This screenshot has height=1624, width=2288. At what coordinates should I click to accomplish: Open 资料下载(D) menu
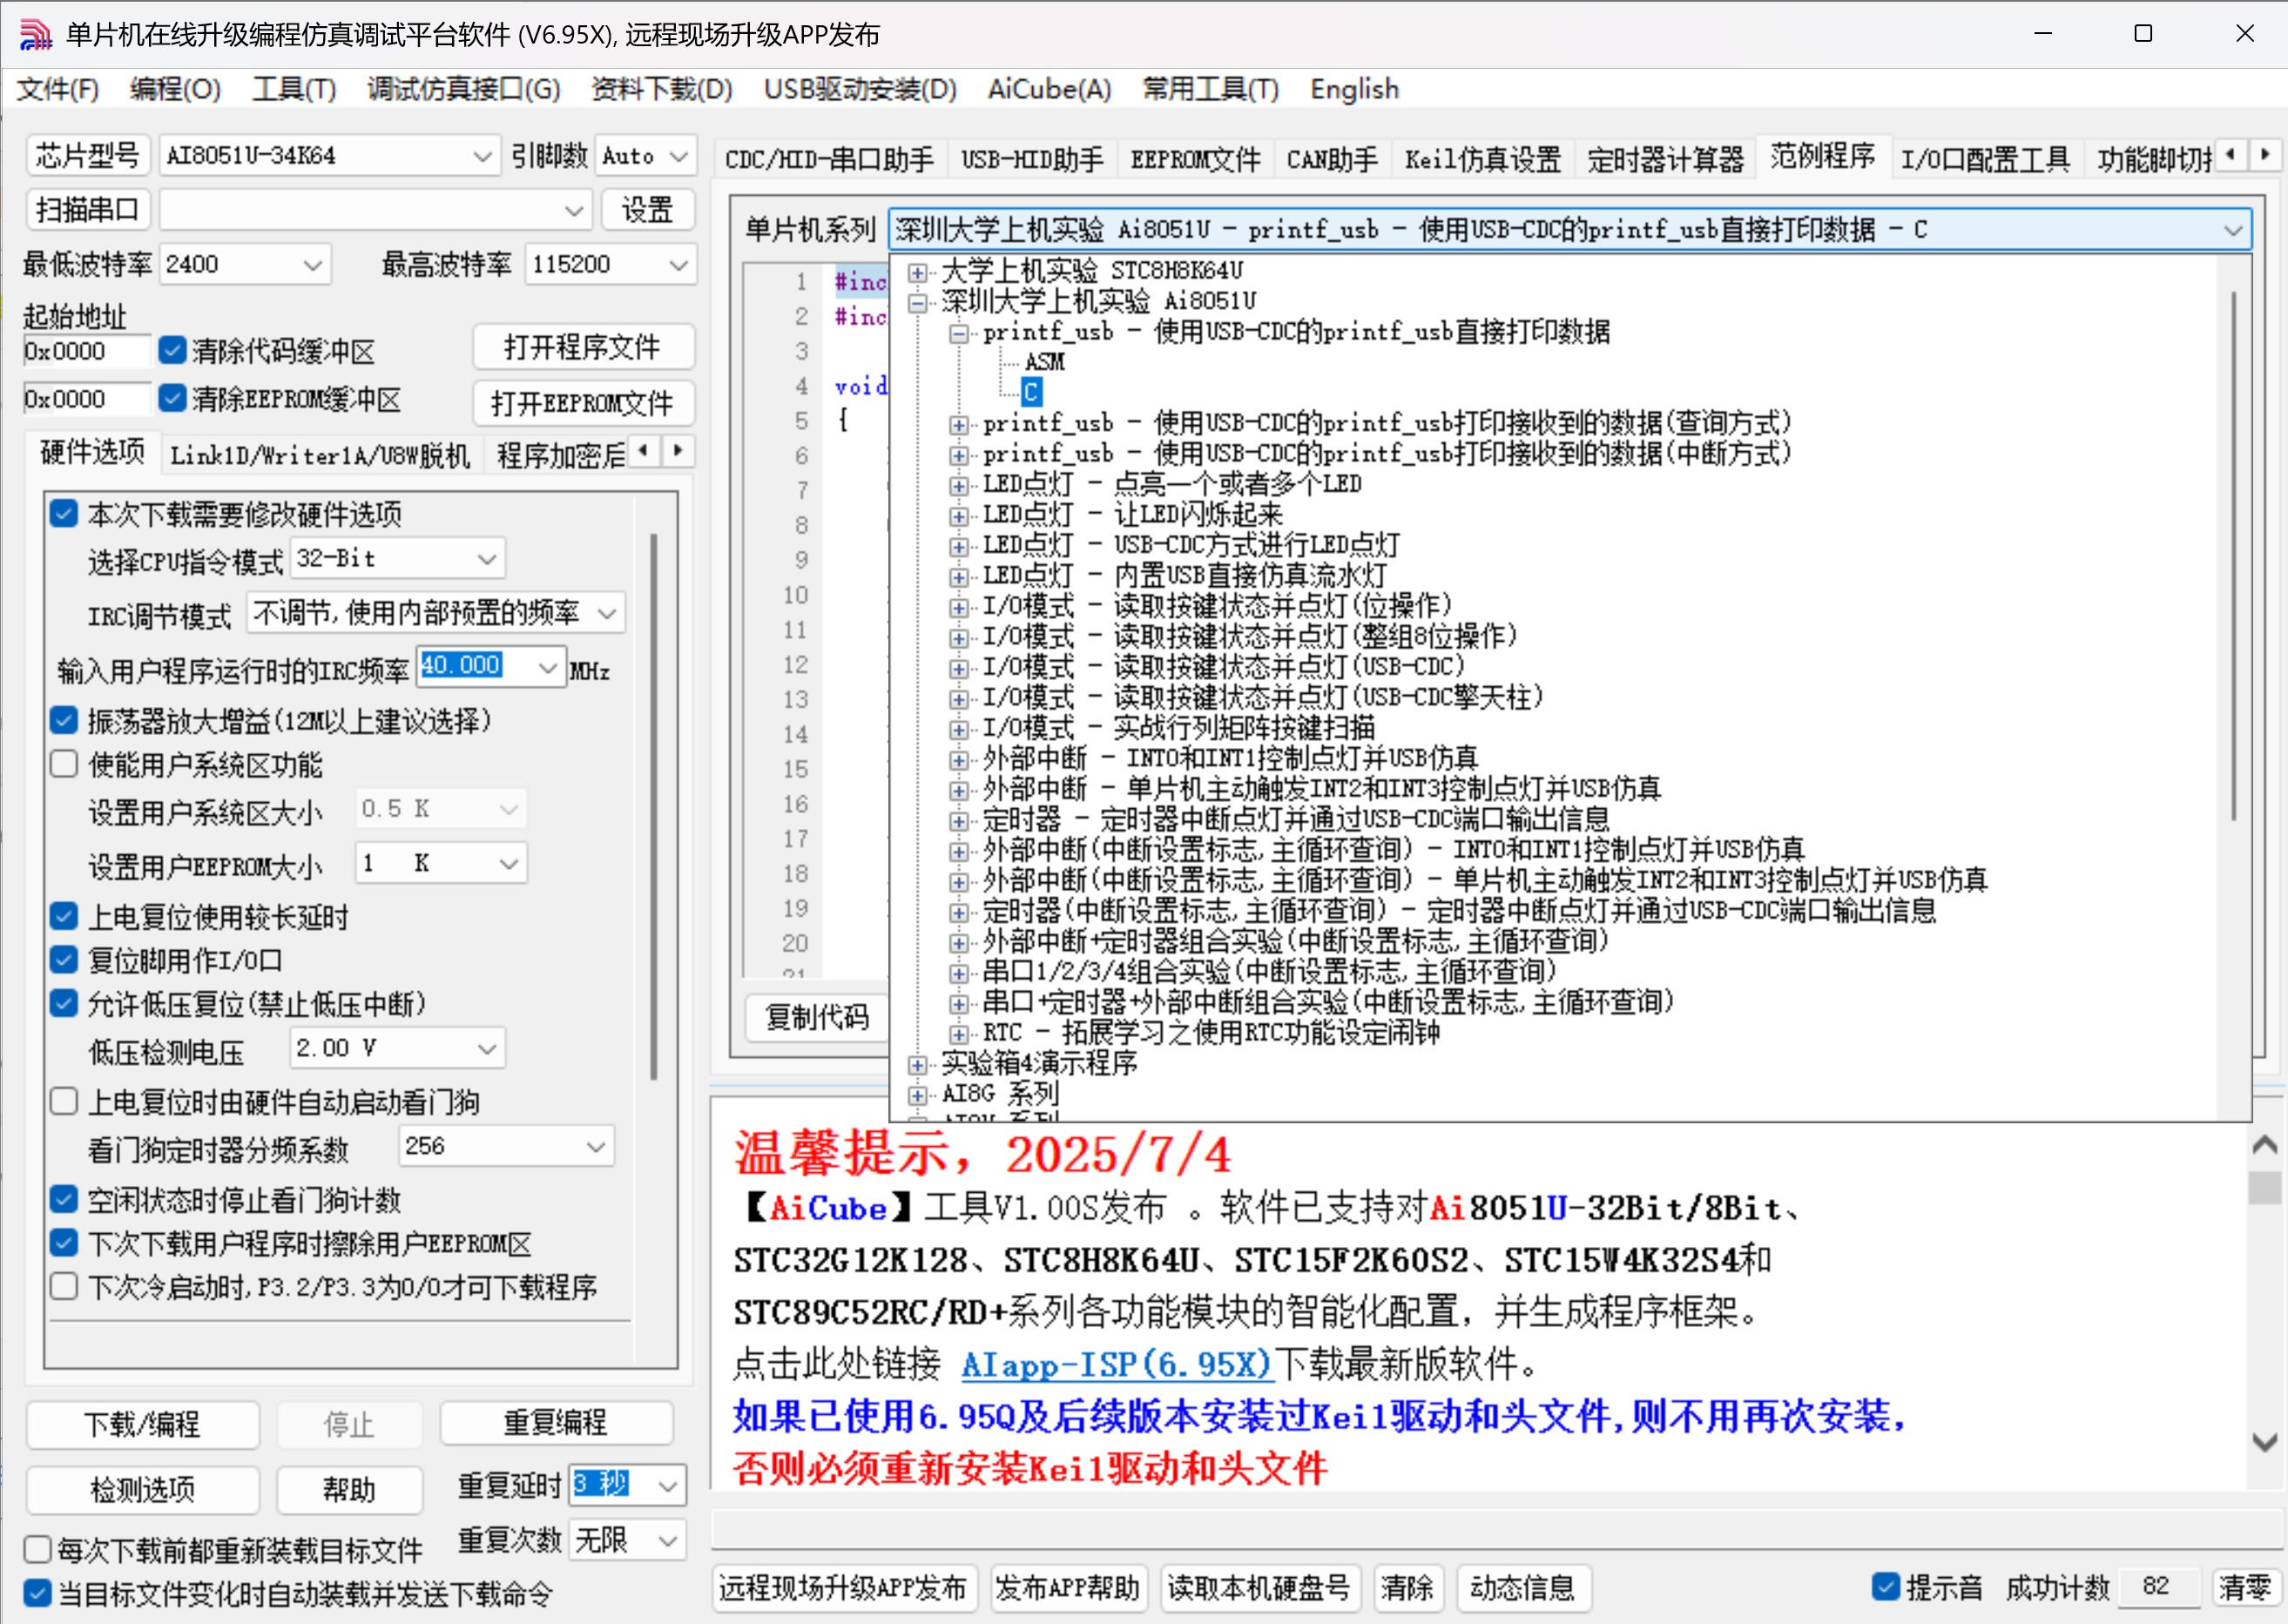[x=661, y=90]
